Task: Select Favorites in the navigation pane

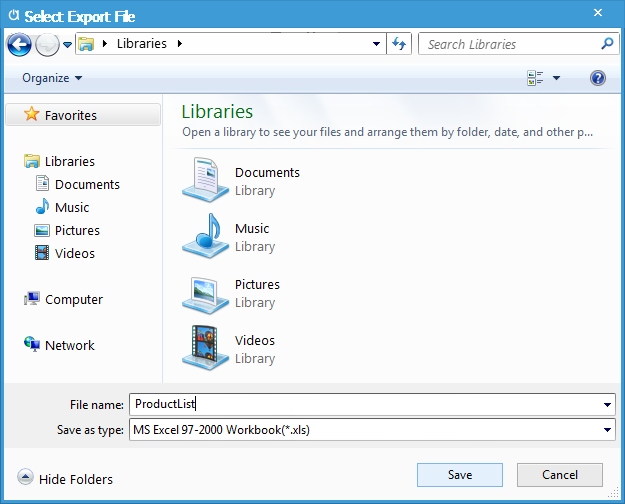Action: 83,115
